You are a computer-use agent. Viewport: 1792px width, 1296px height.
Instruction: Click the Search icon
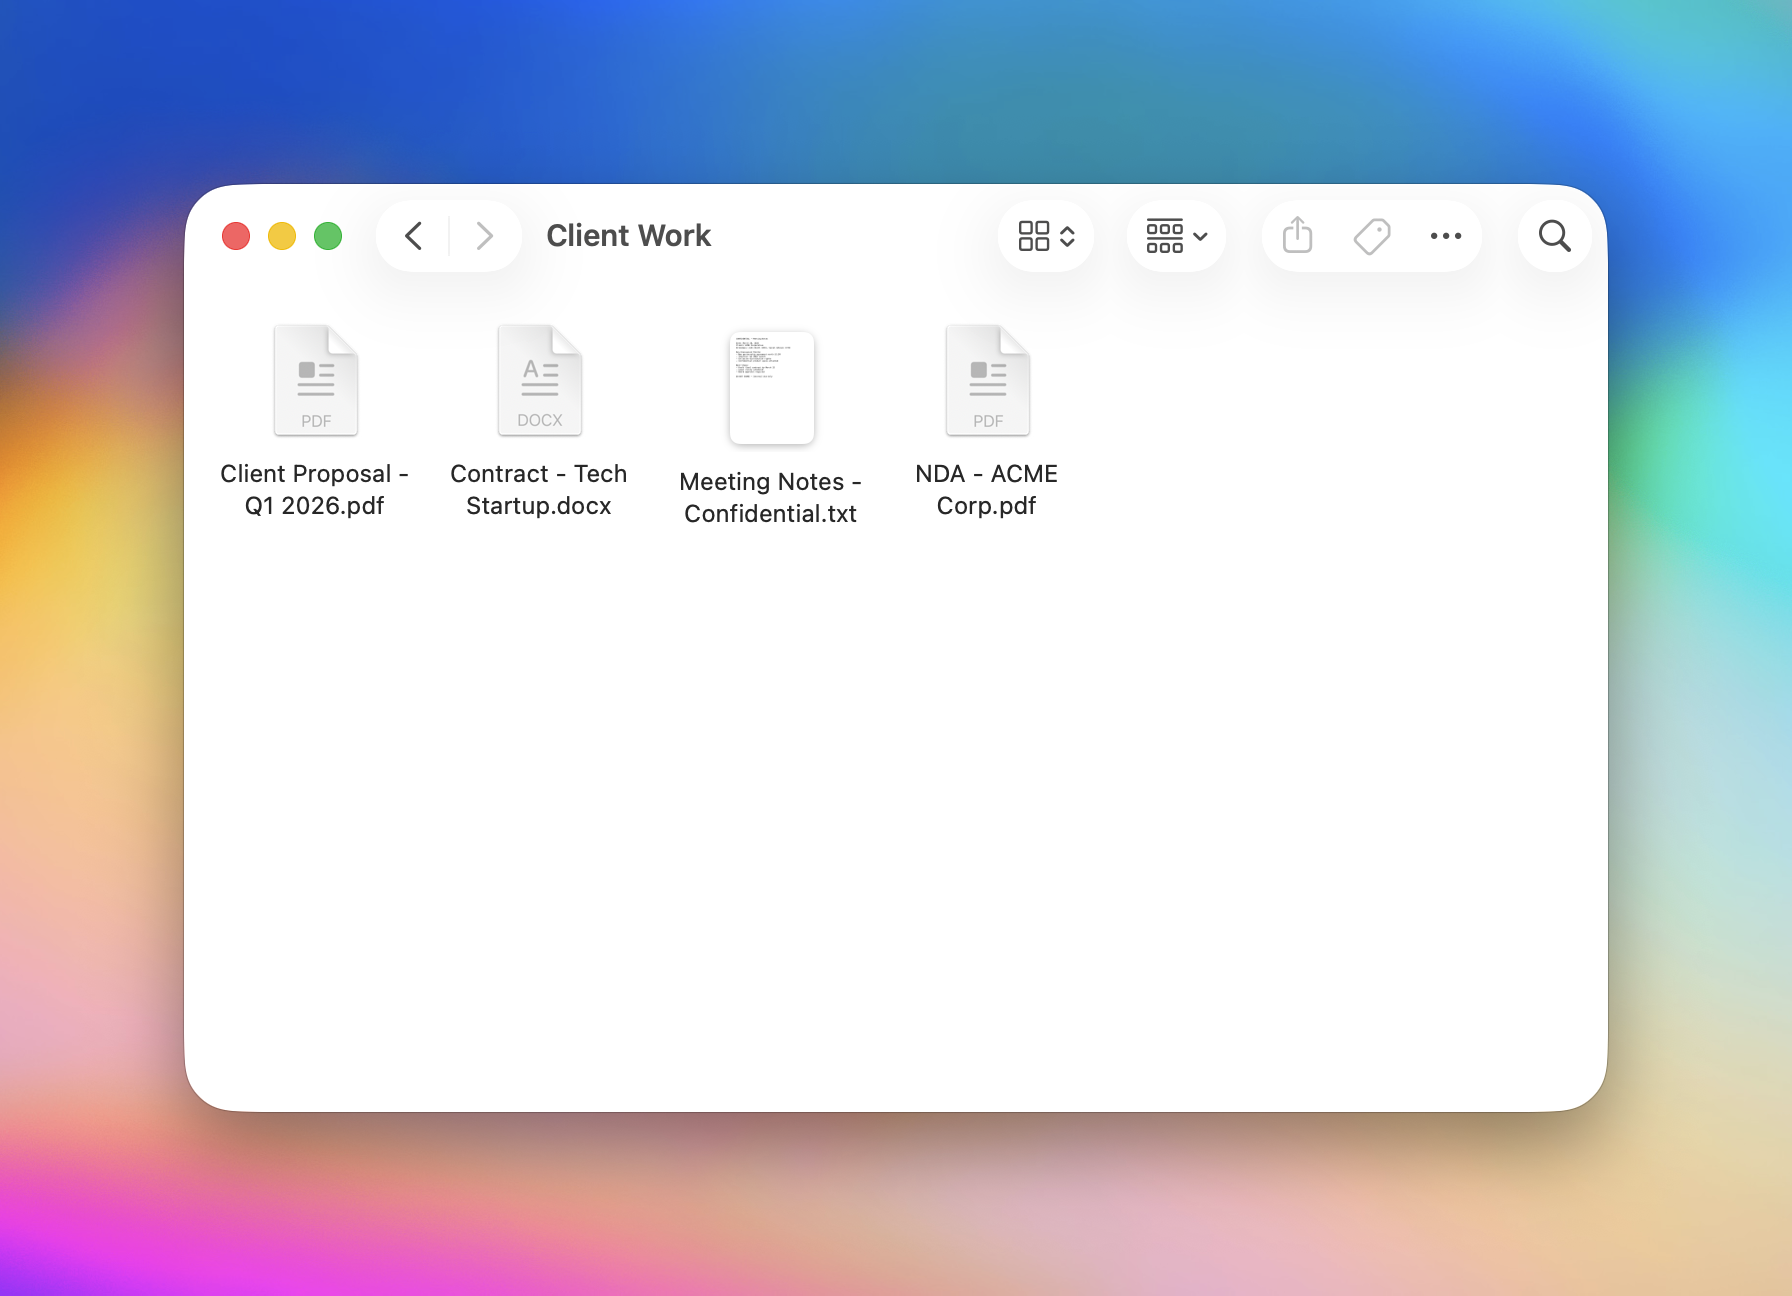coord(1553,236)
